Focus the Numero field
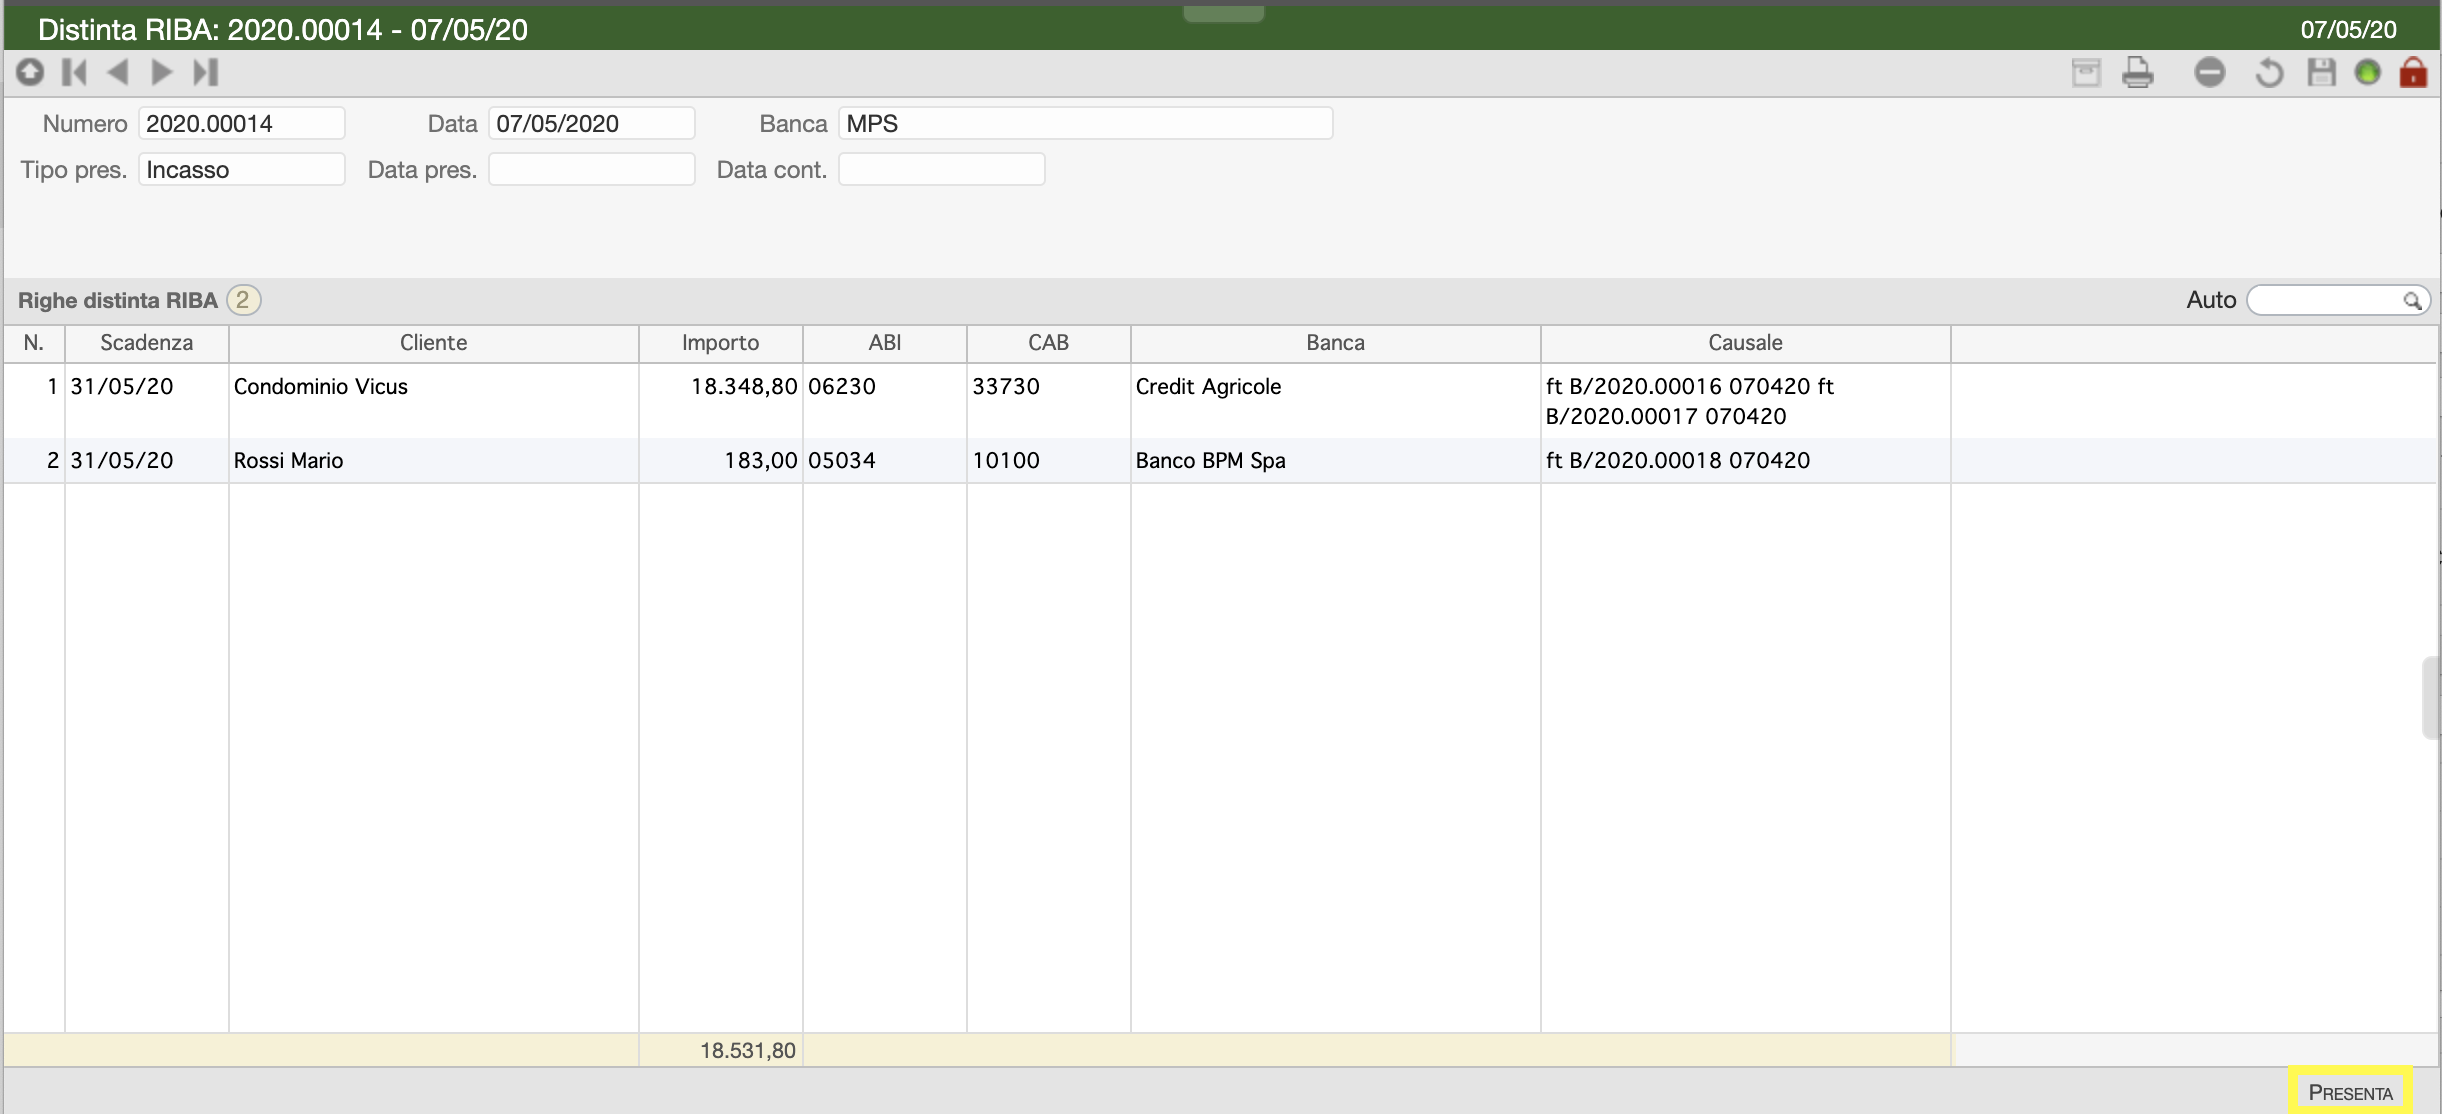The width and height of the screenshot is (2442, 1114). (242, 124)
